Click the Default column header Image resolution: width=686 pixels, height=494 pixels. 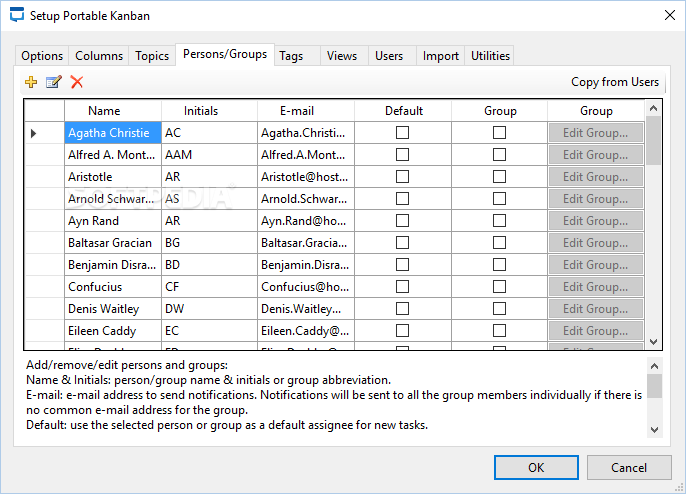[403, 111]
